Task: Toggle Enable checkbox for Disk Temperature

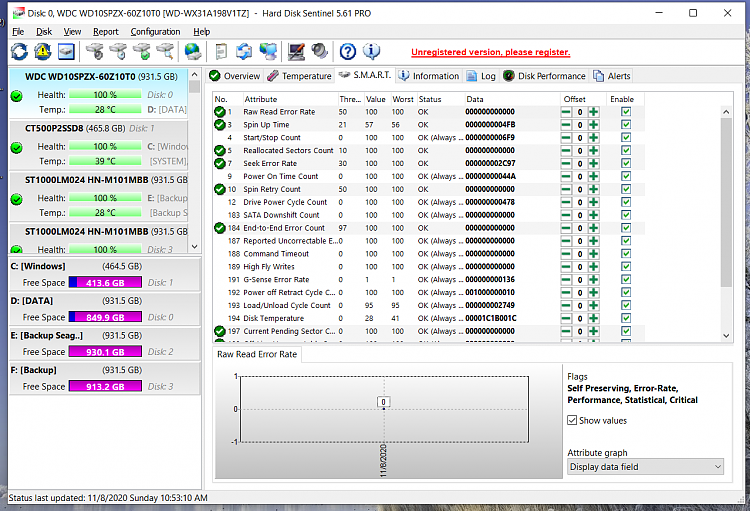Action: tap(626, 318)
